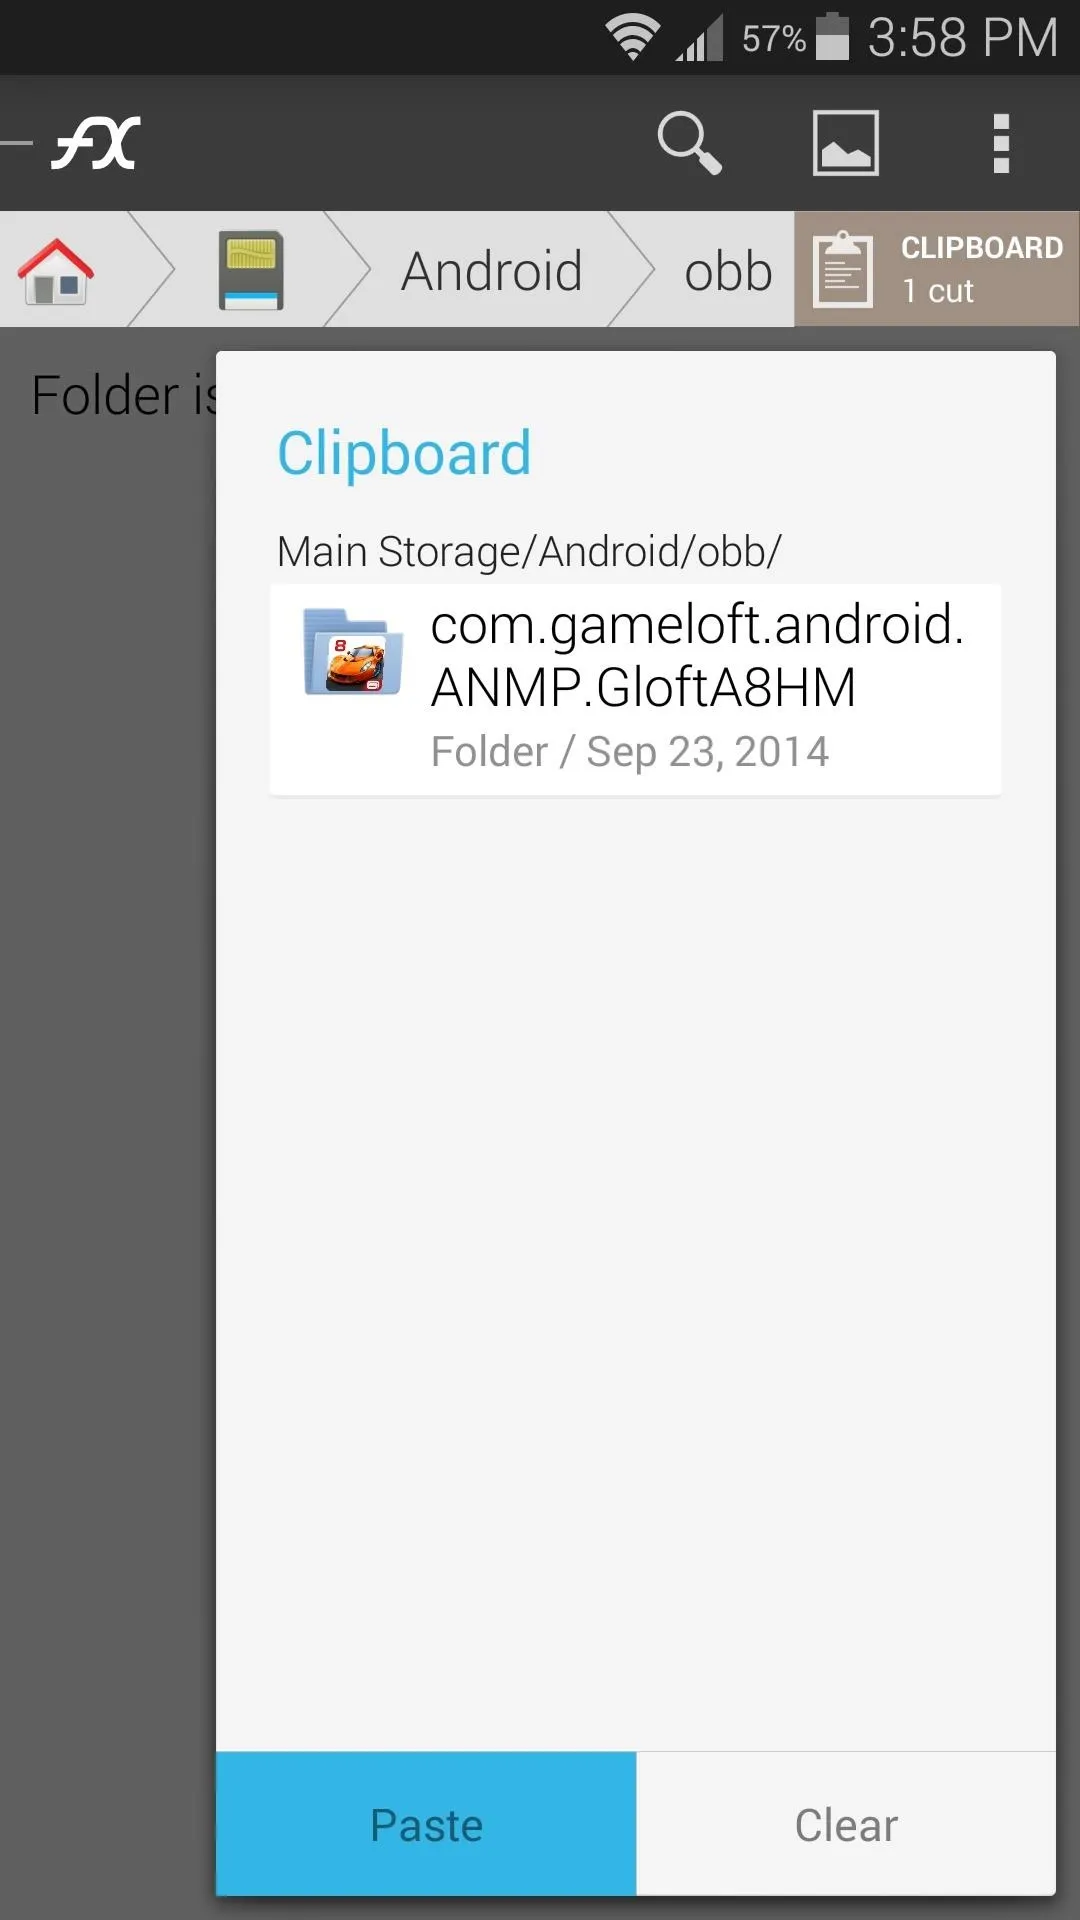Navigate to obb breadcrumb
This screenshot has width=1080, height=1920.
point(728,271)
